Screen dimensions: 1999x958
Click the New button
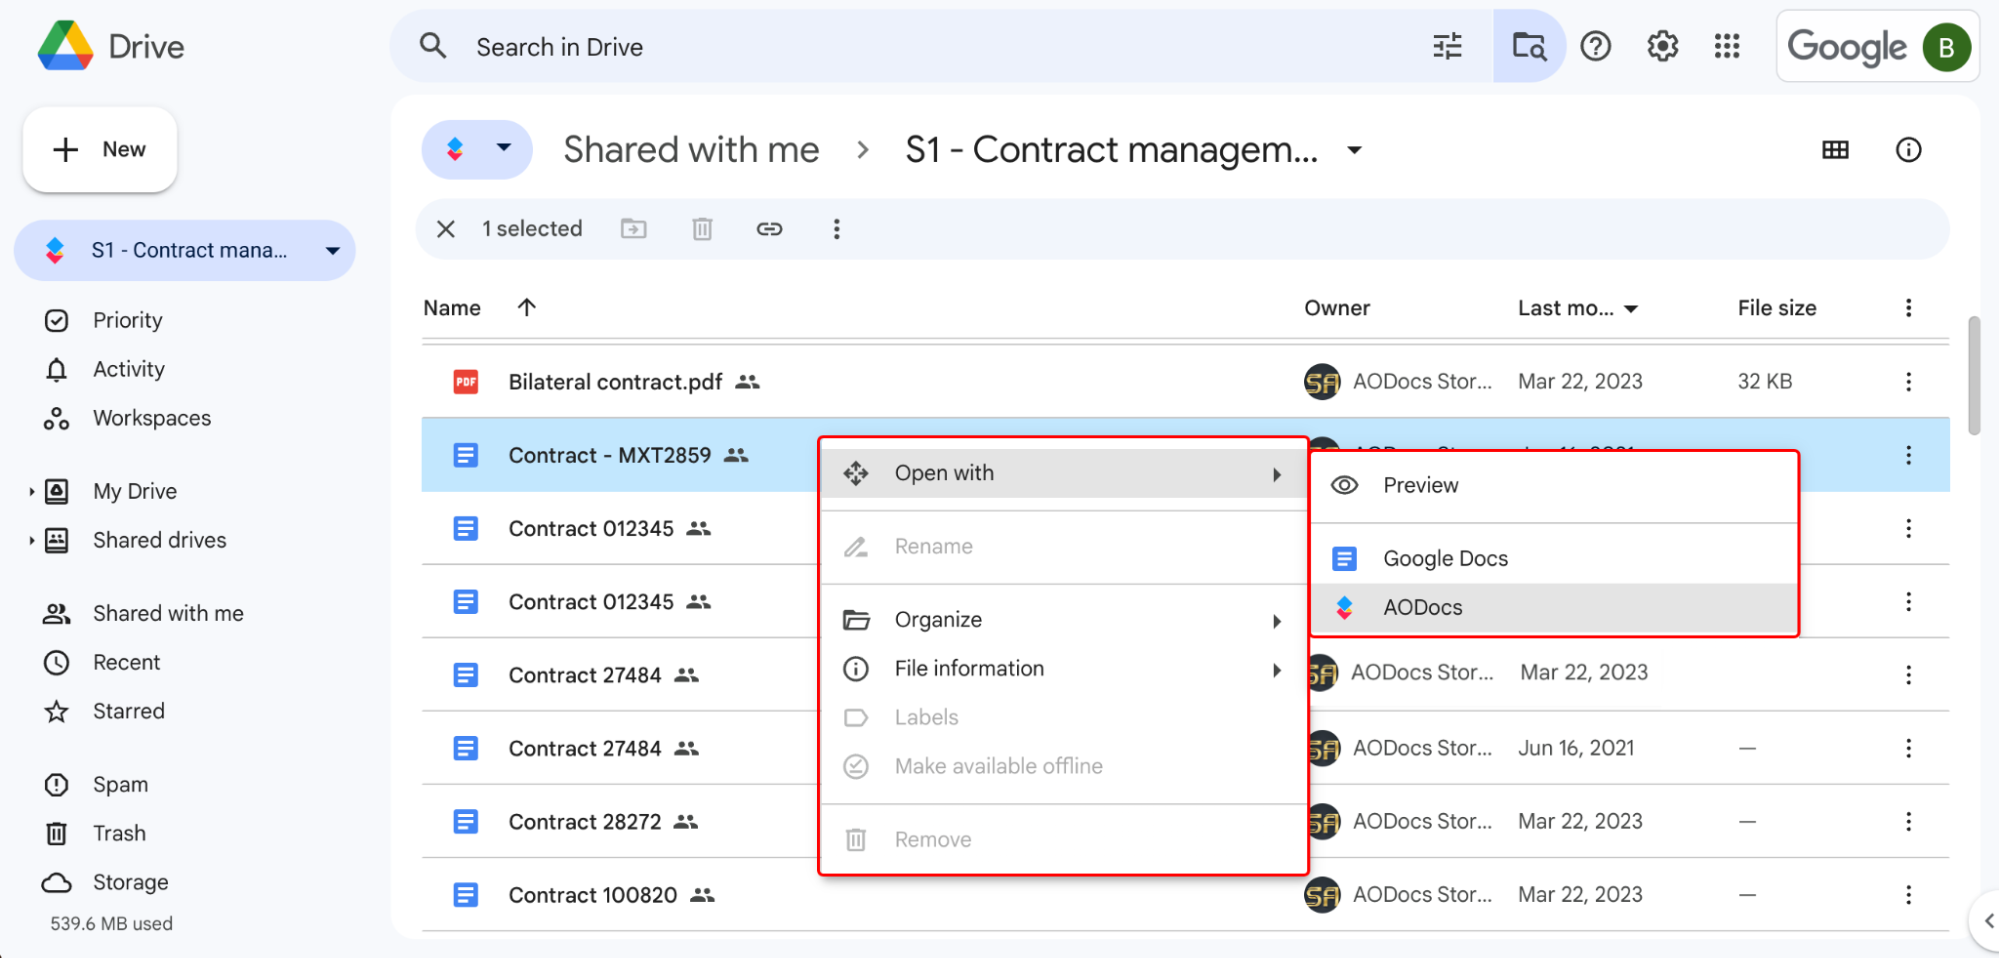pos(100,150)
